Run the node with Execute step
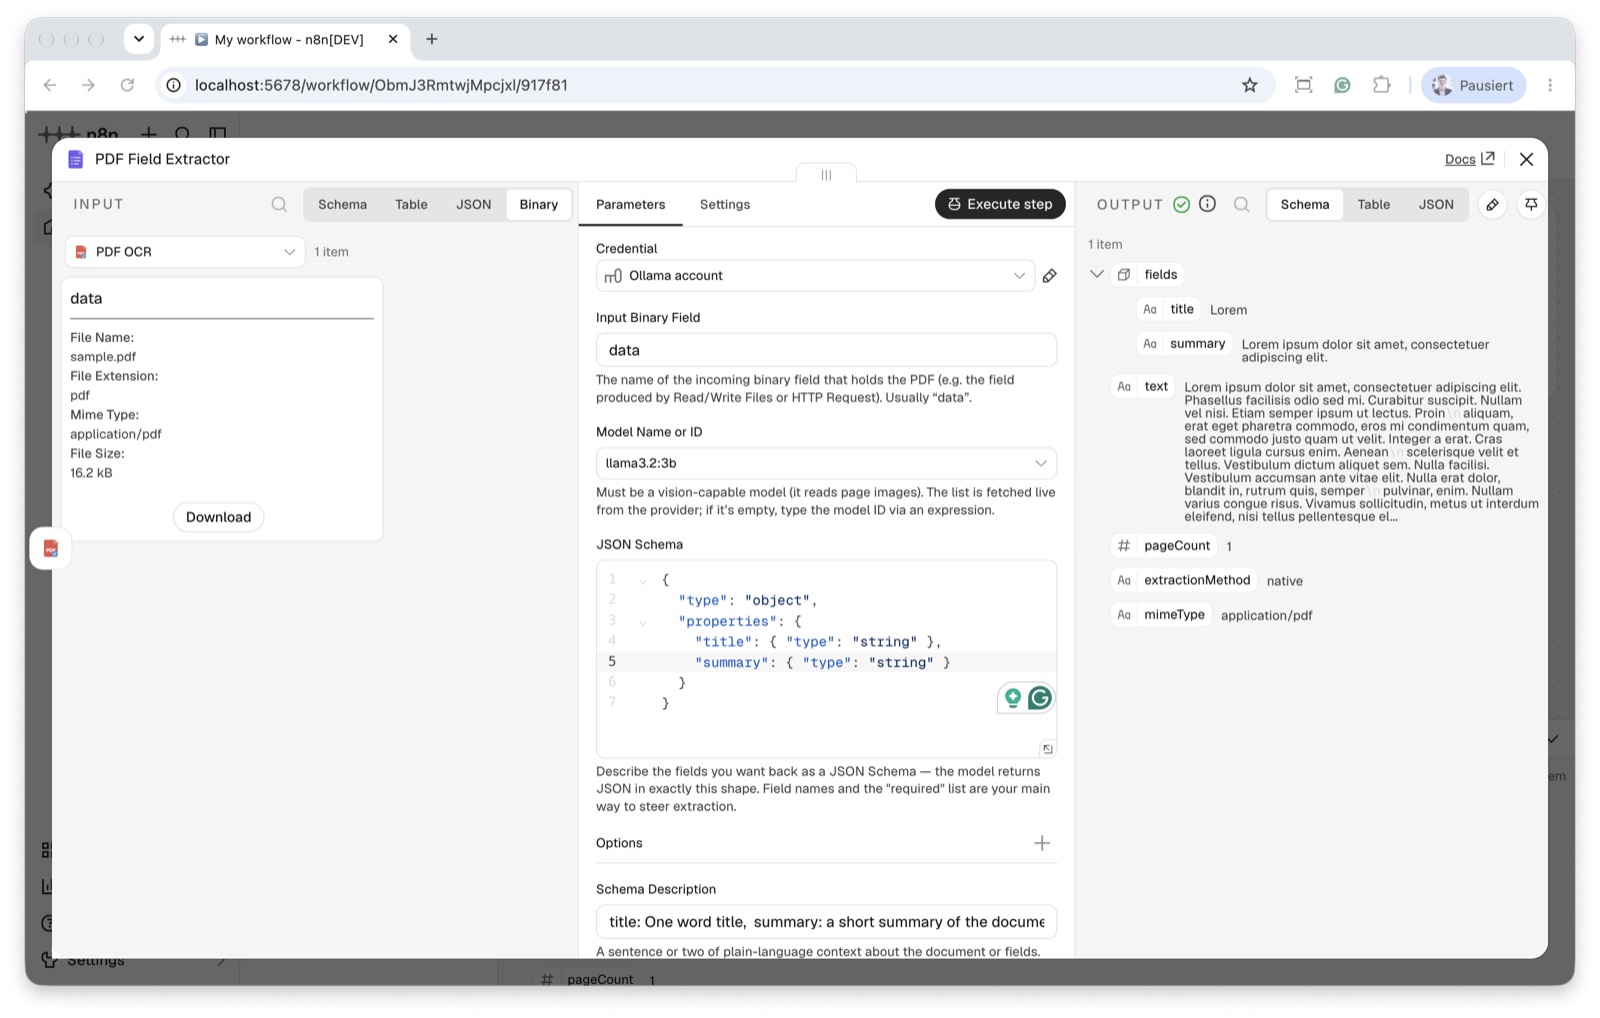 (1000, 204)
